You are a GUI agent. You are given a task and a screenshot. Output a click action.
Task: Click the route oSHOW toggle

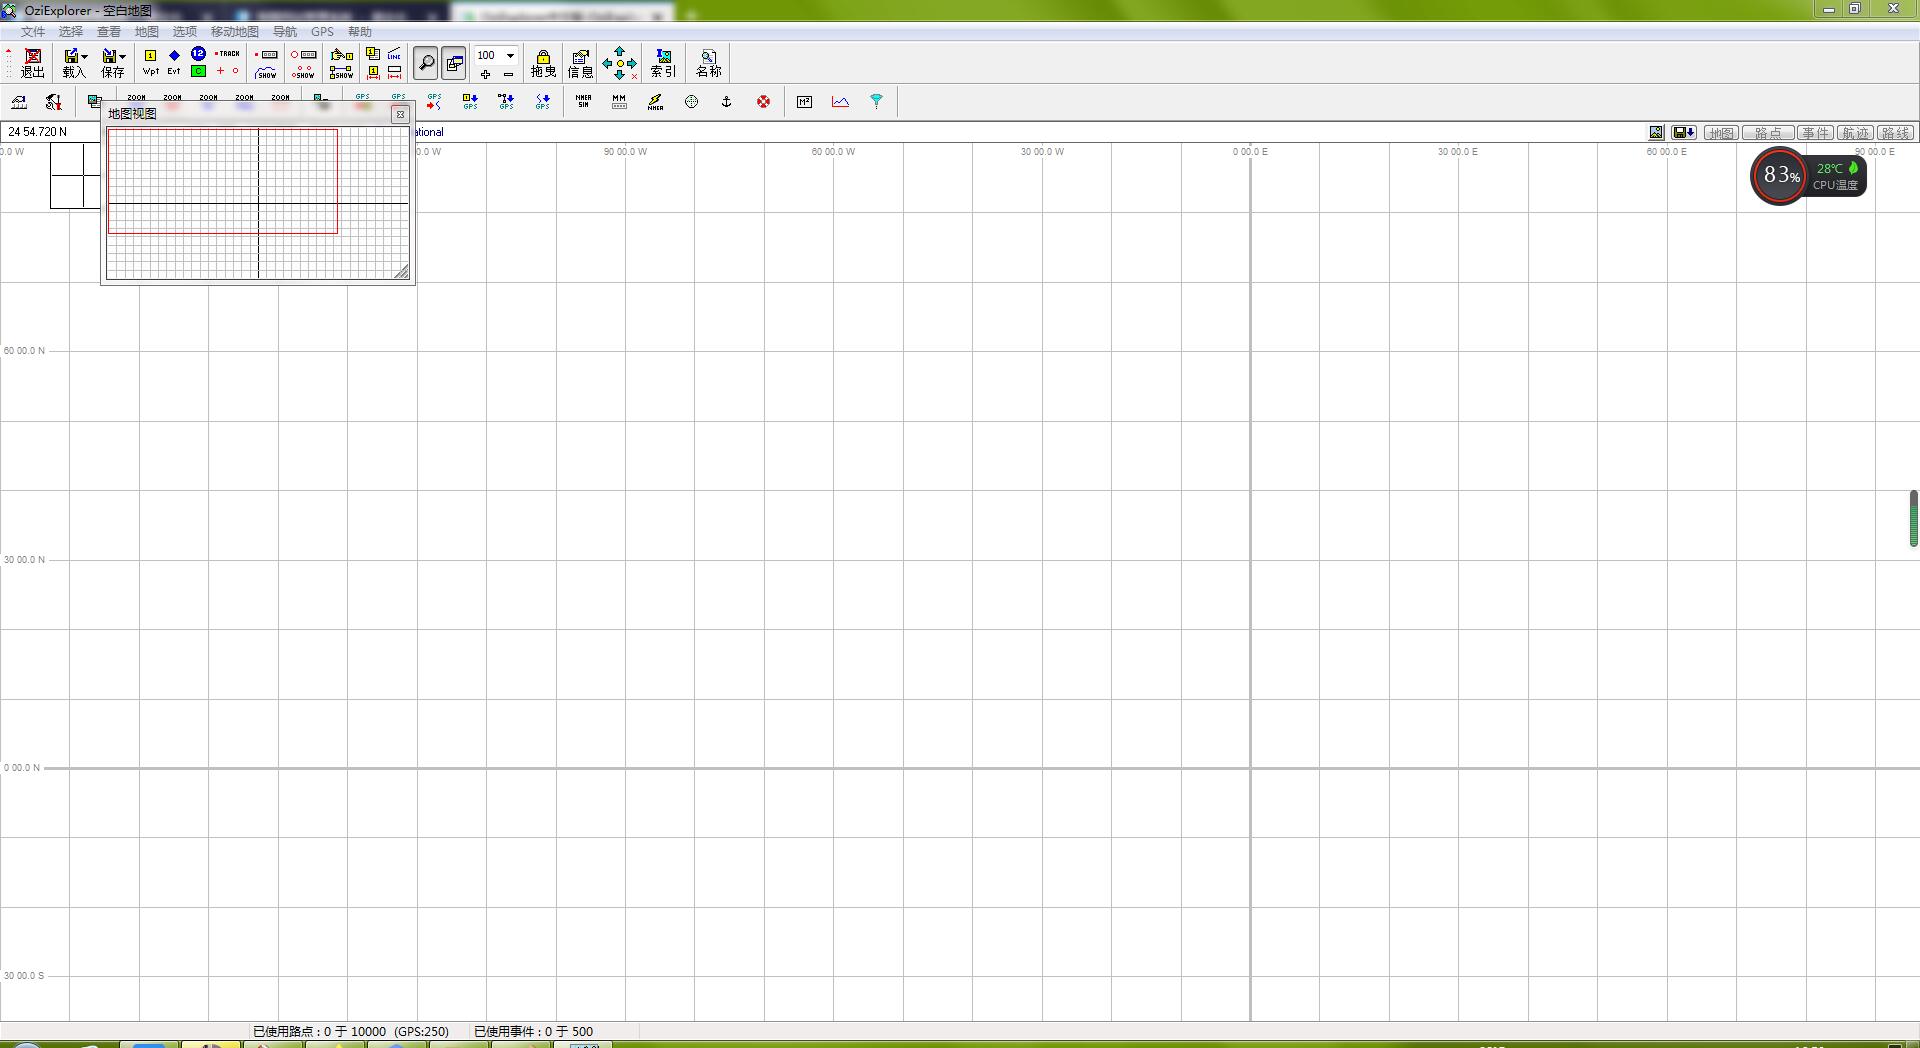pyautogui.click(x=303, y=72)
